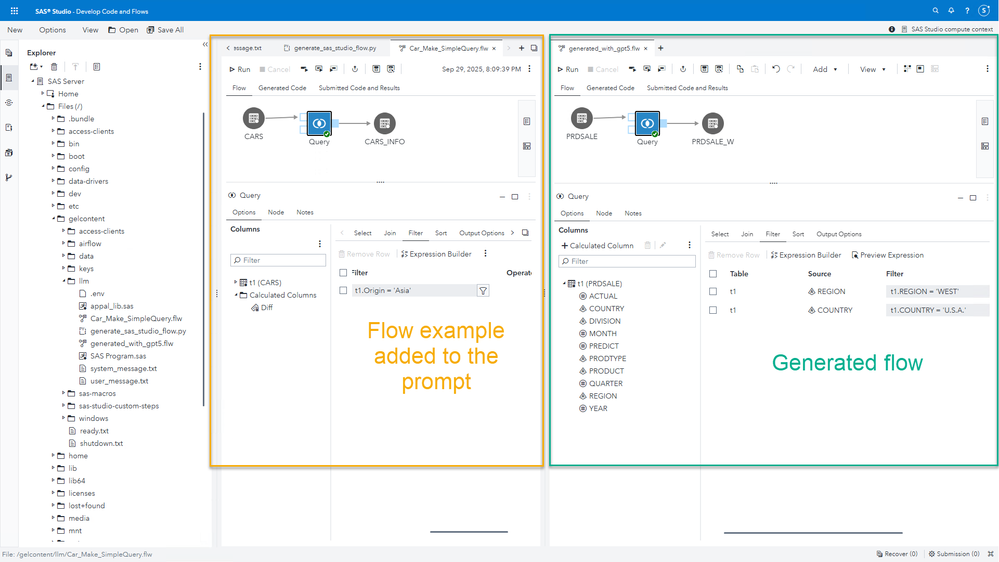Maximize Query pane in generated flow
This screenshot has width=999, height=562.
coord(973,198)
